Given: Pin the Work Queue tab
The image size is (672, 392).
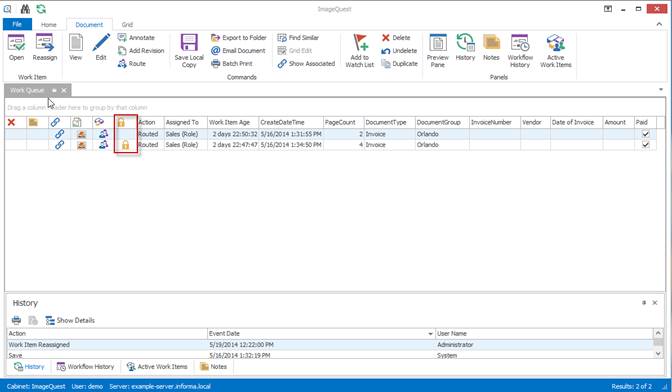Looking at the screenshot, I should (54, 90).
